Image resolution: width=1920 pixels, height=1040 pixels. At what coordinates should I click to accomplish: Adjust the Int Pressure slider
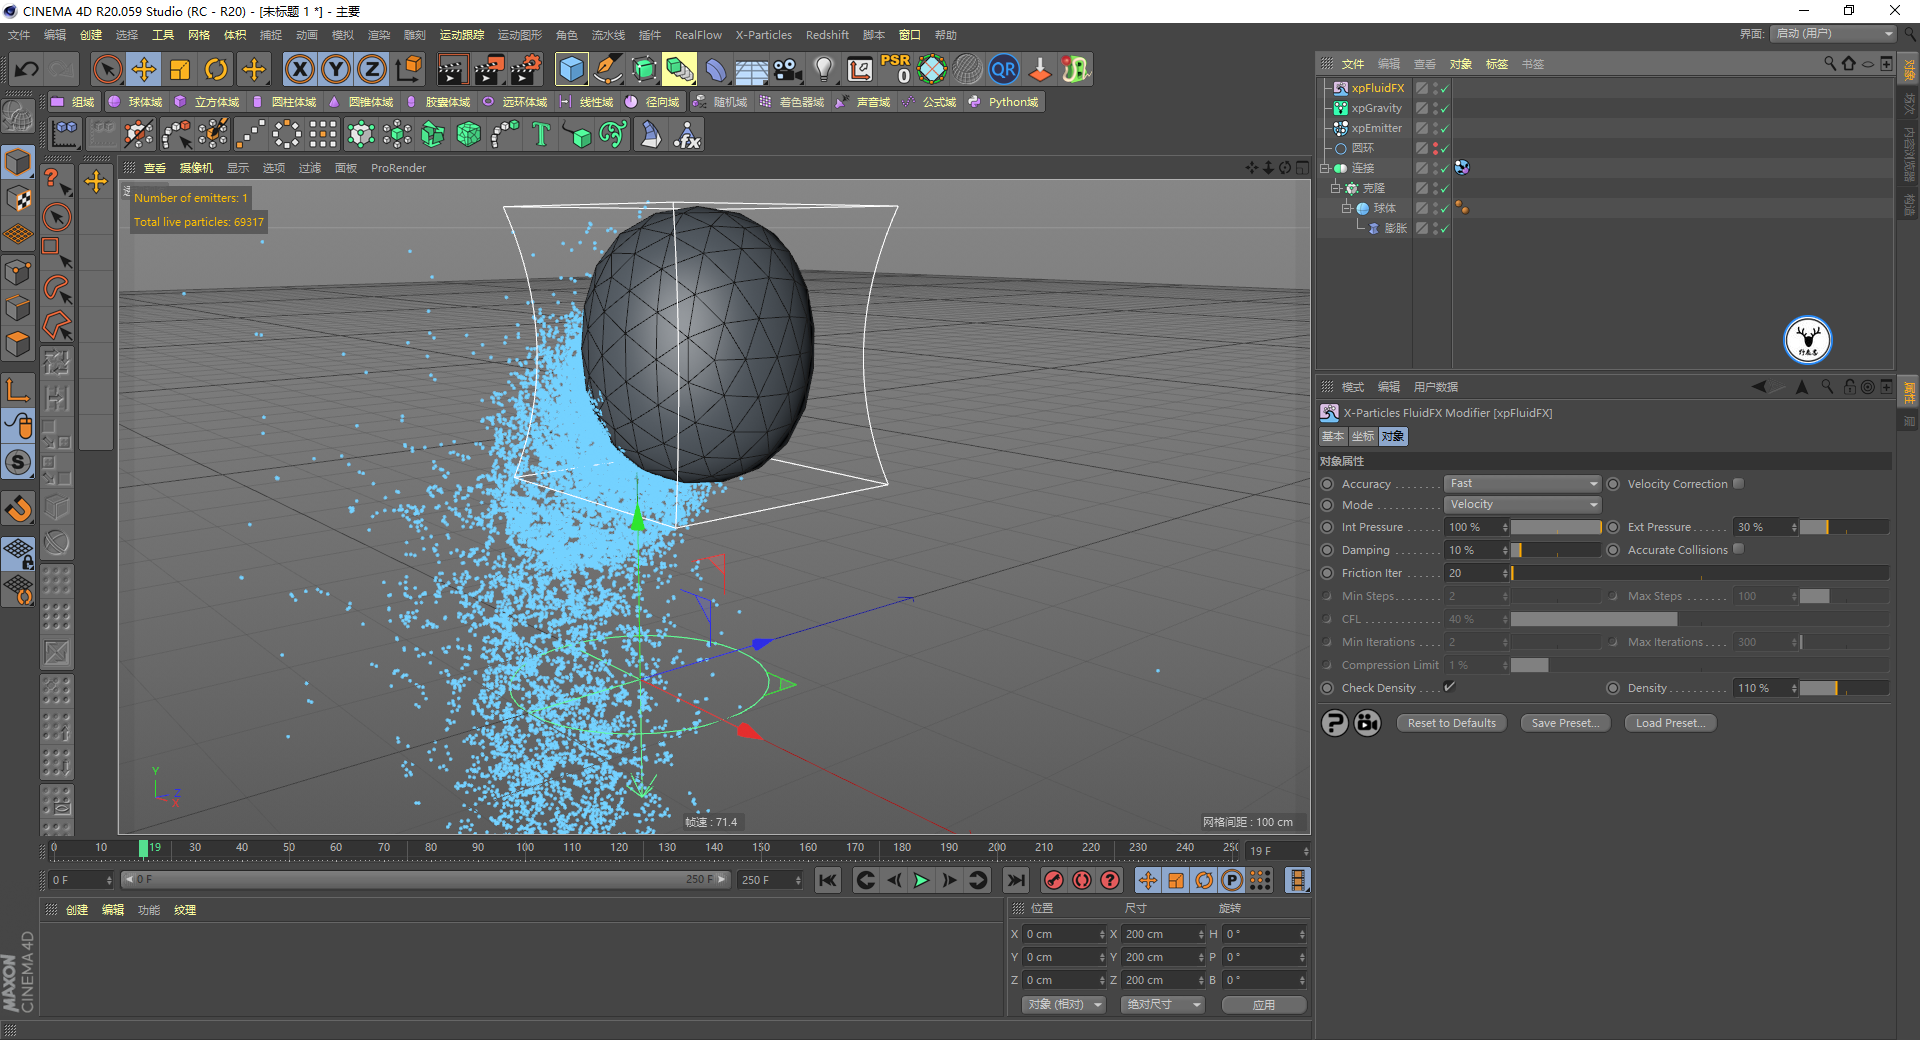[x=1555, y=527]
